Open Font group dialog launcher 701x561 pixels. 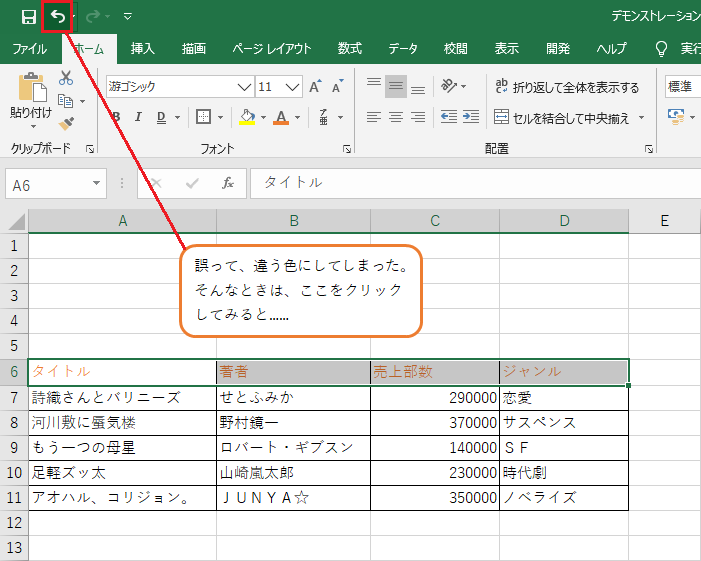pos(346,149)
